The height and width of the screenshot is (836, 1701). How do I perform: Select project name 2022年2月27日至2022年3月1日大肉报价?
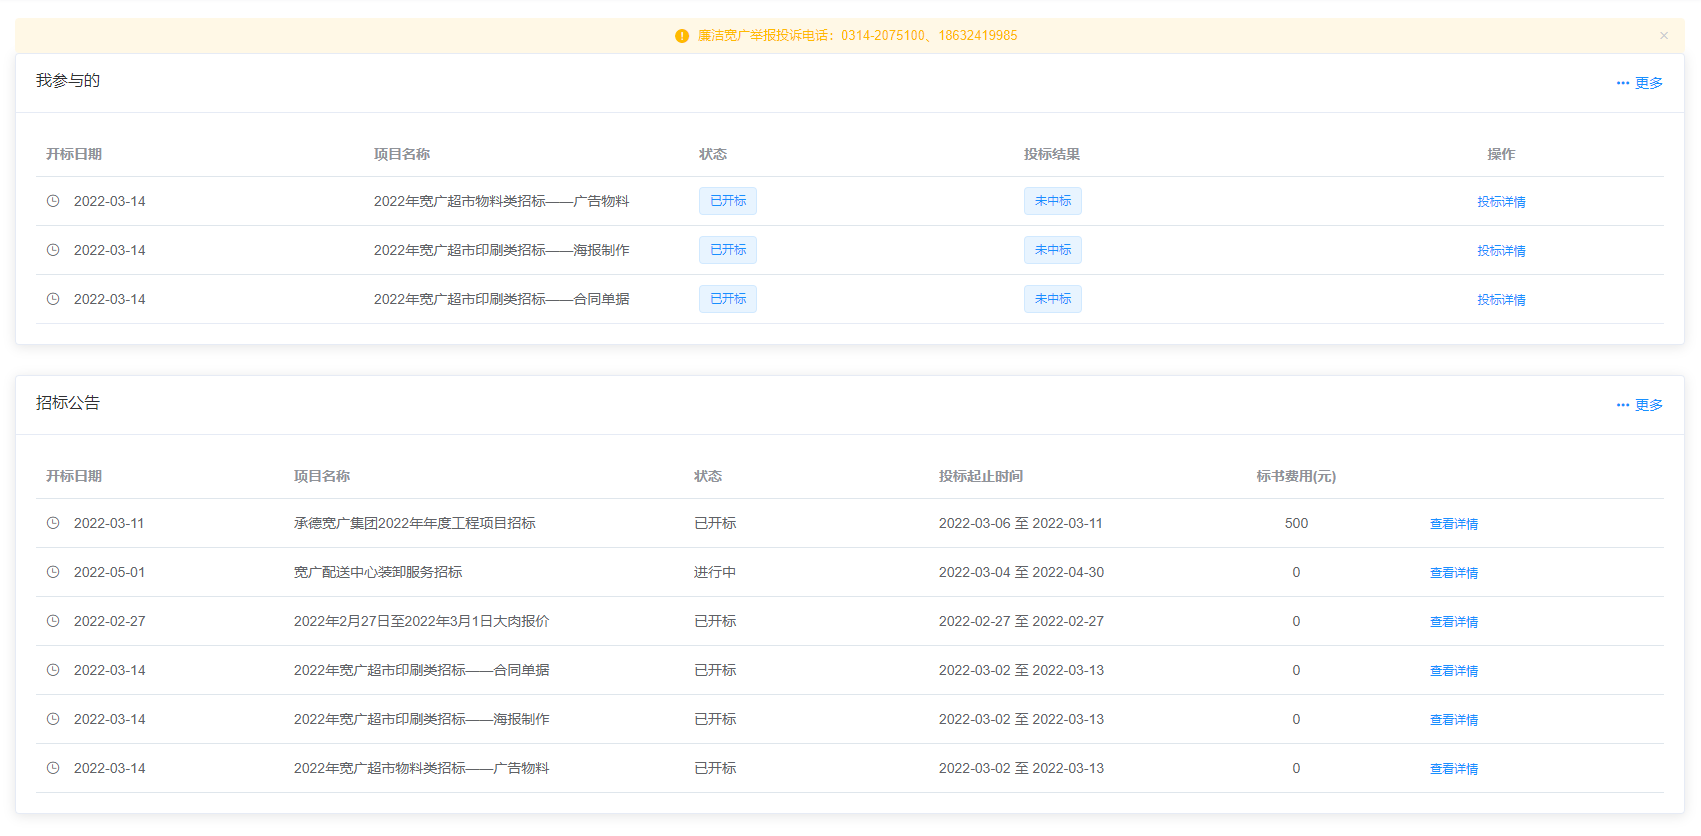click(x=422, y=621)
